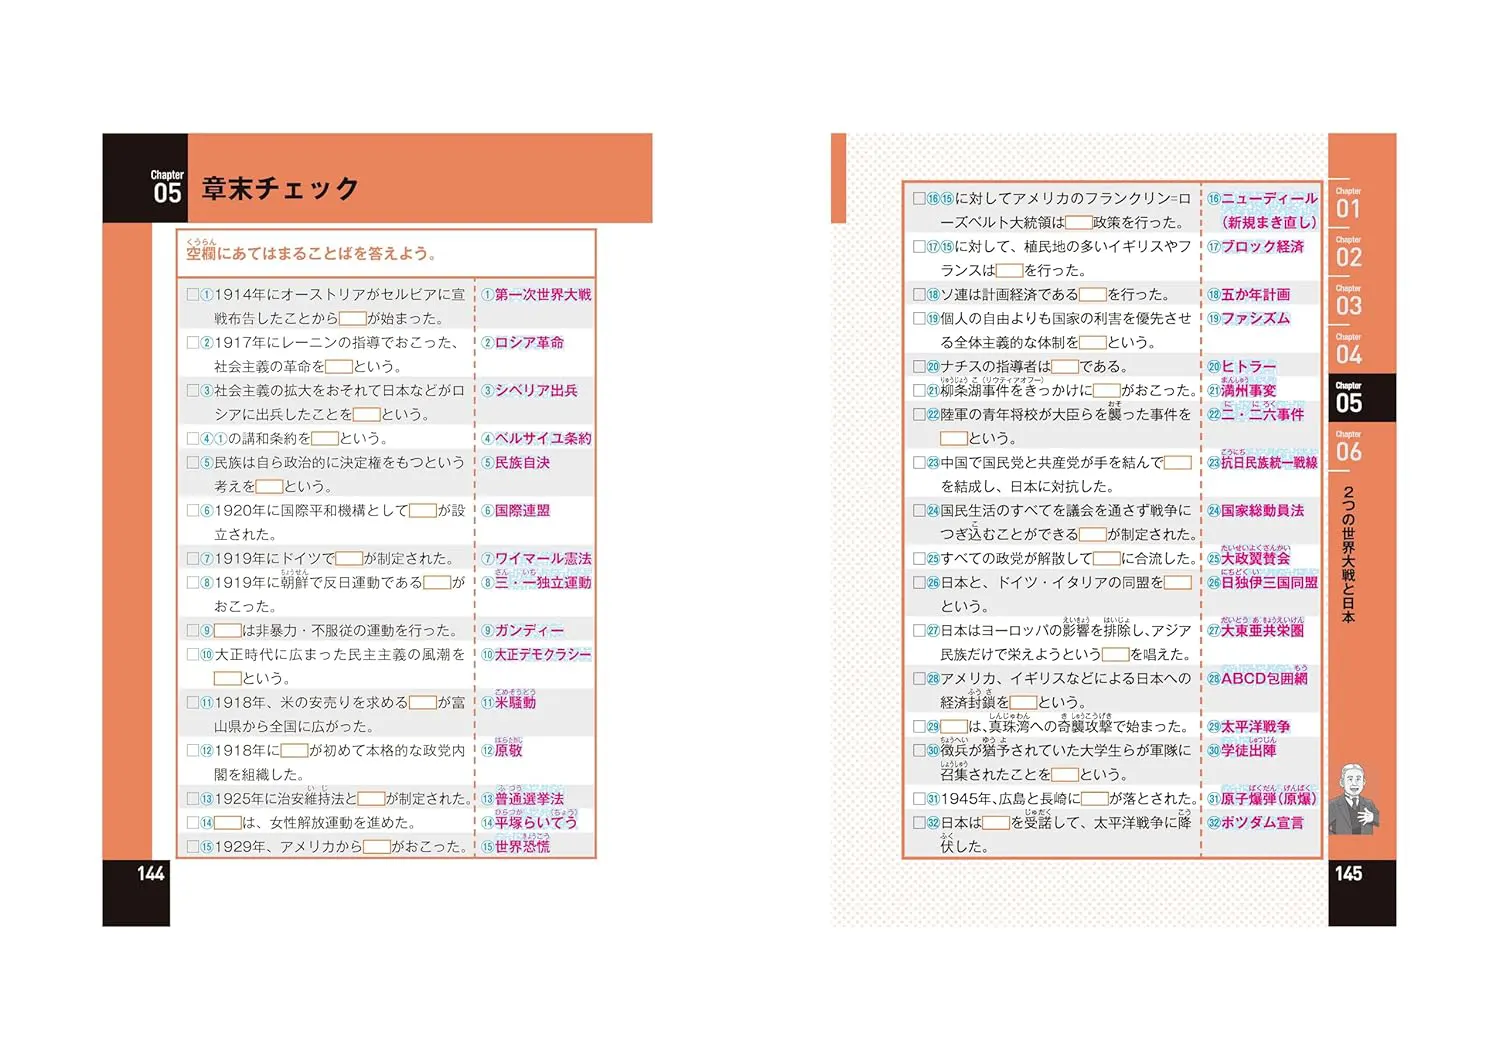Click the blank answer box in question ⑳
The height and width of the screenshot is (1061, 1500).
[1065, 367]
